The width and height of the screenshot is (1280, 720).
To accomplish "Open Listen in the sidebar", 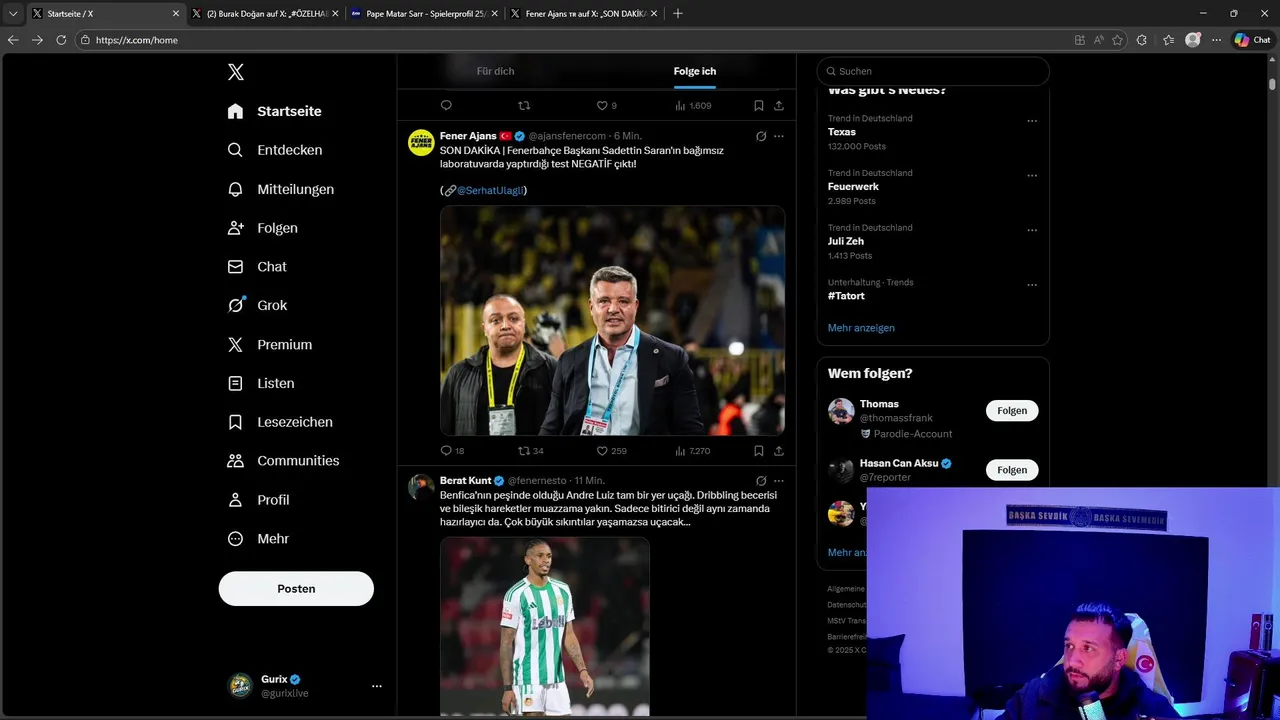I will pyautogui.click(x=261, y=383).
